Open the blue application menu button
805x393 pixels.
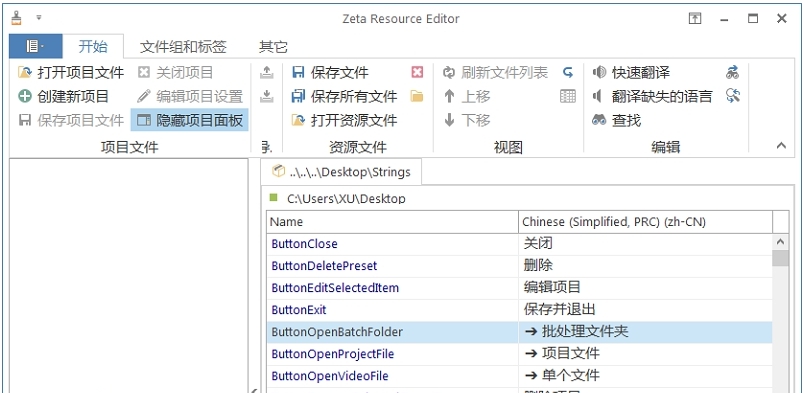pos(35,46)
